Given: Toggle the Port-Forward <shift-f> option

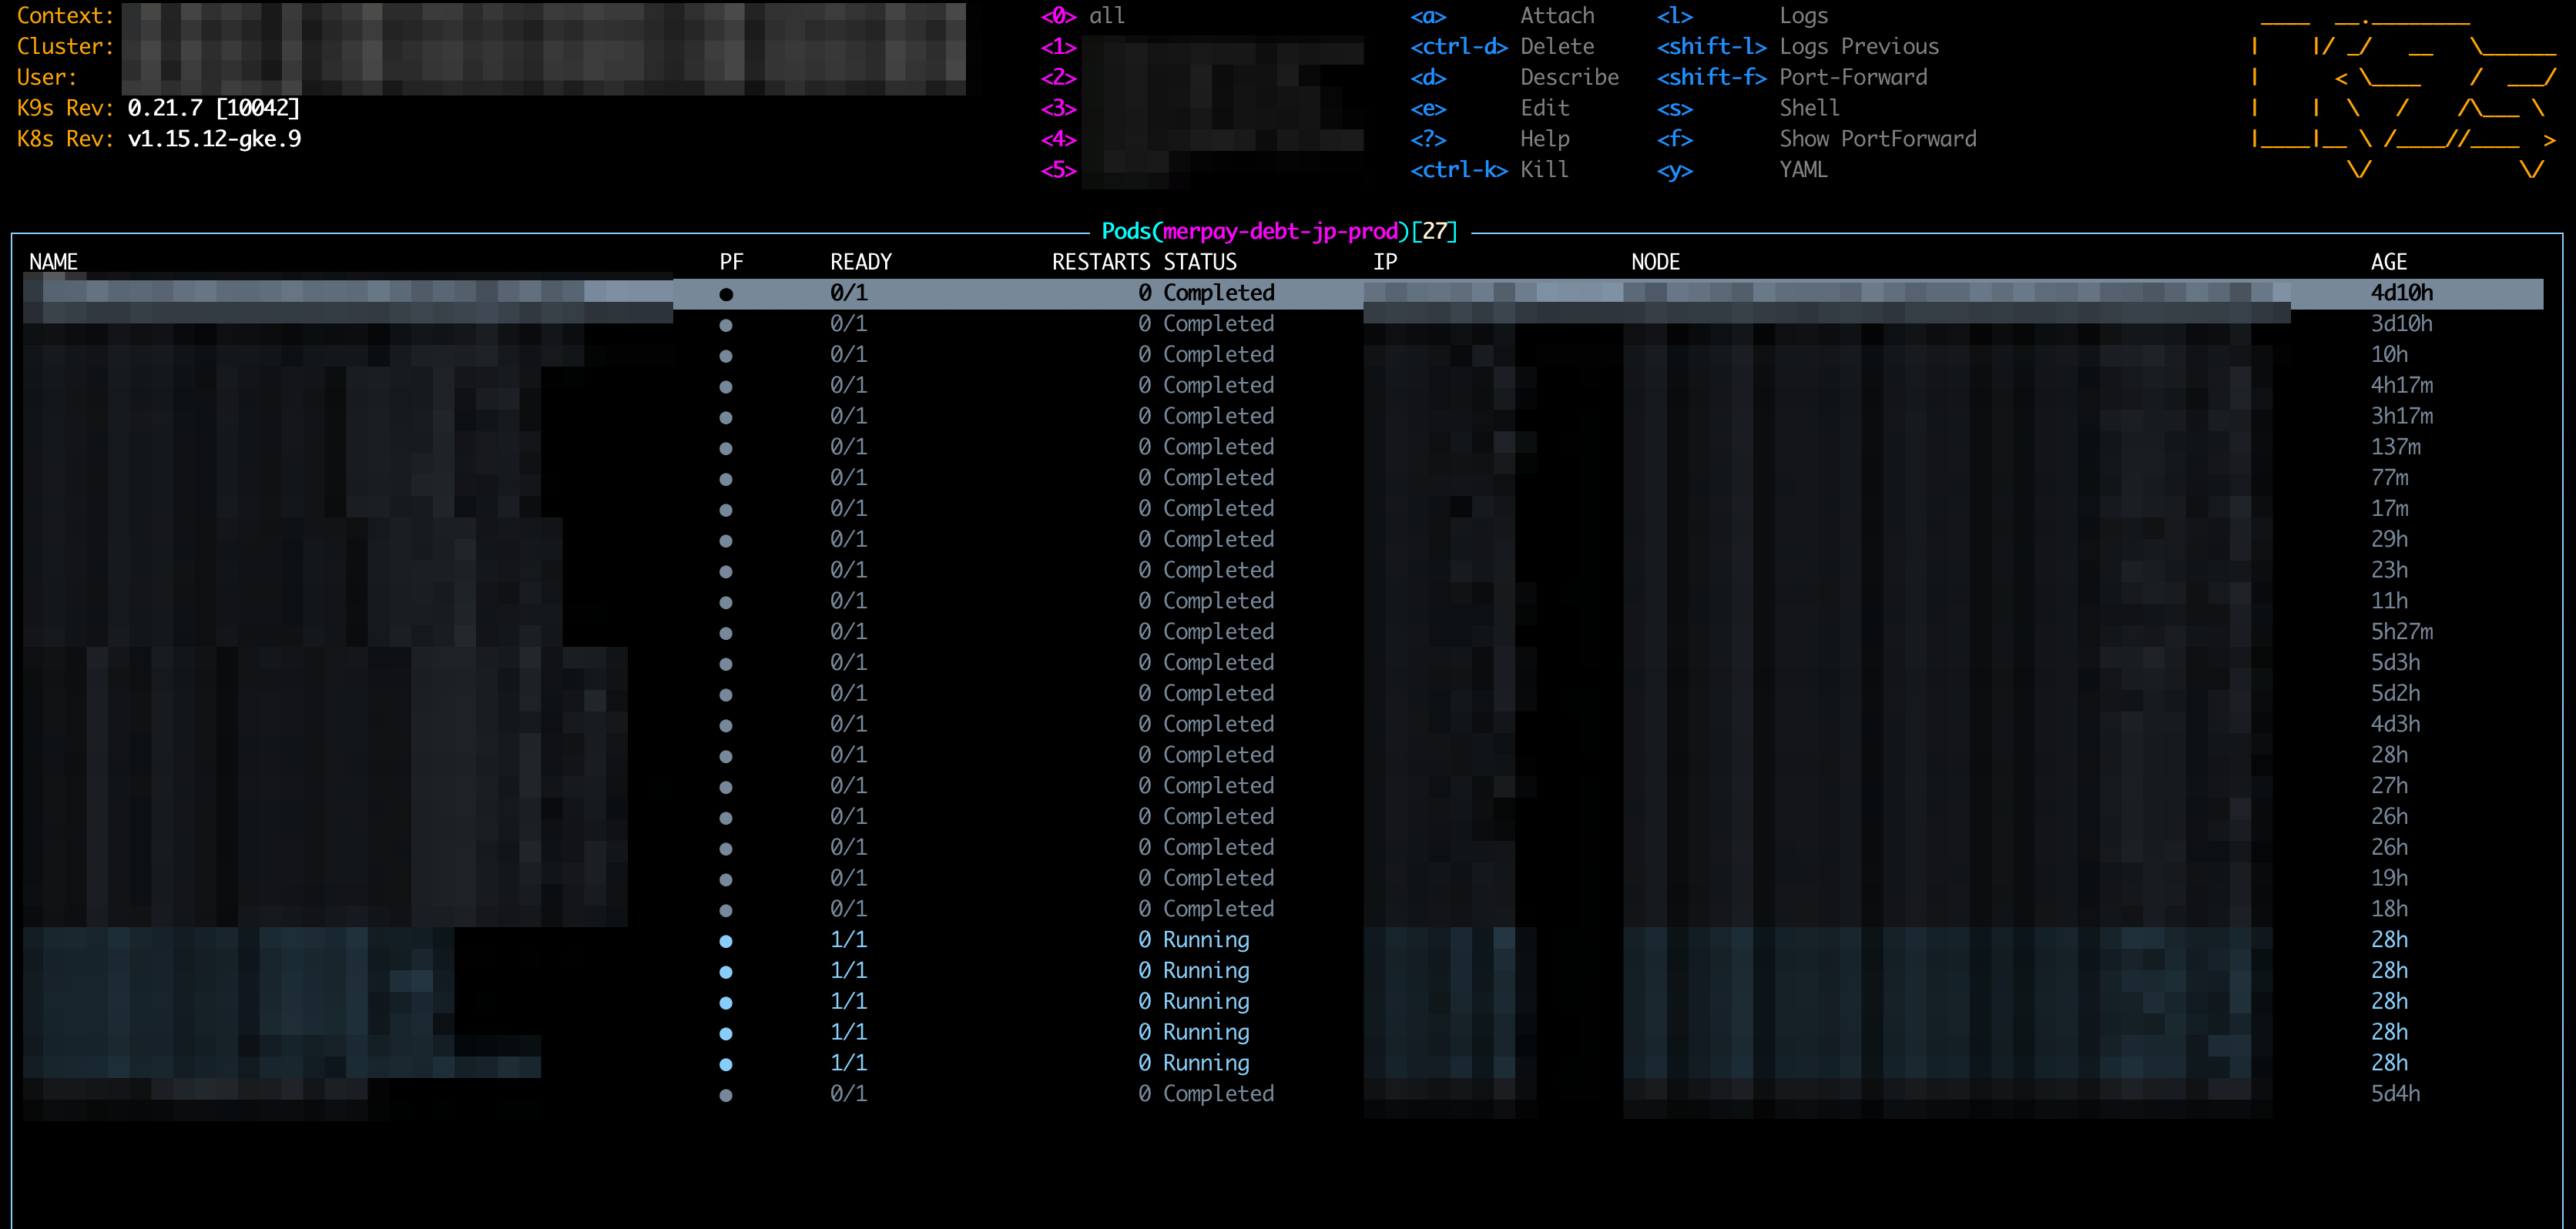Looking at the screenshot, I should pos(1712,77).
